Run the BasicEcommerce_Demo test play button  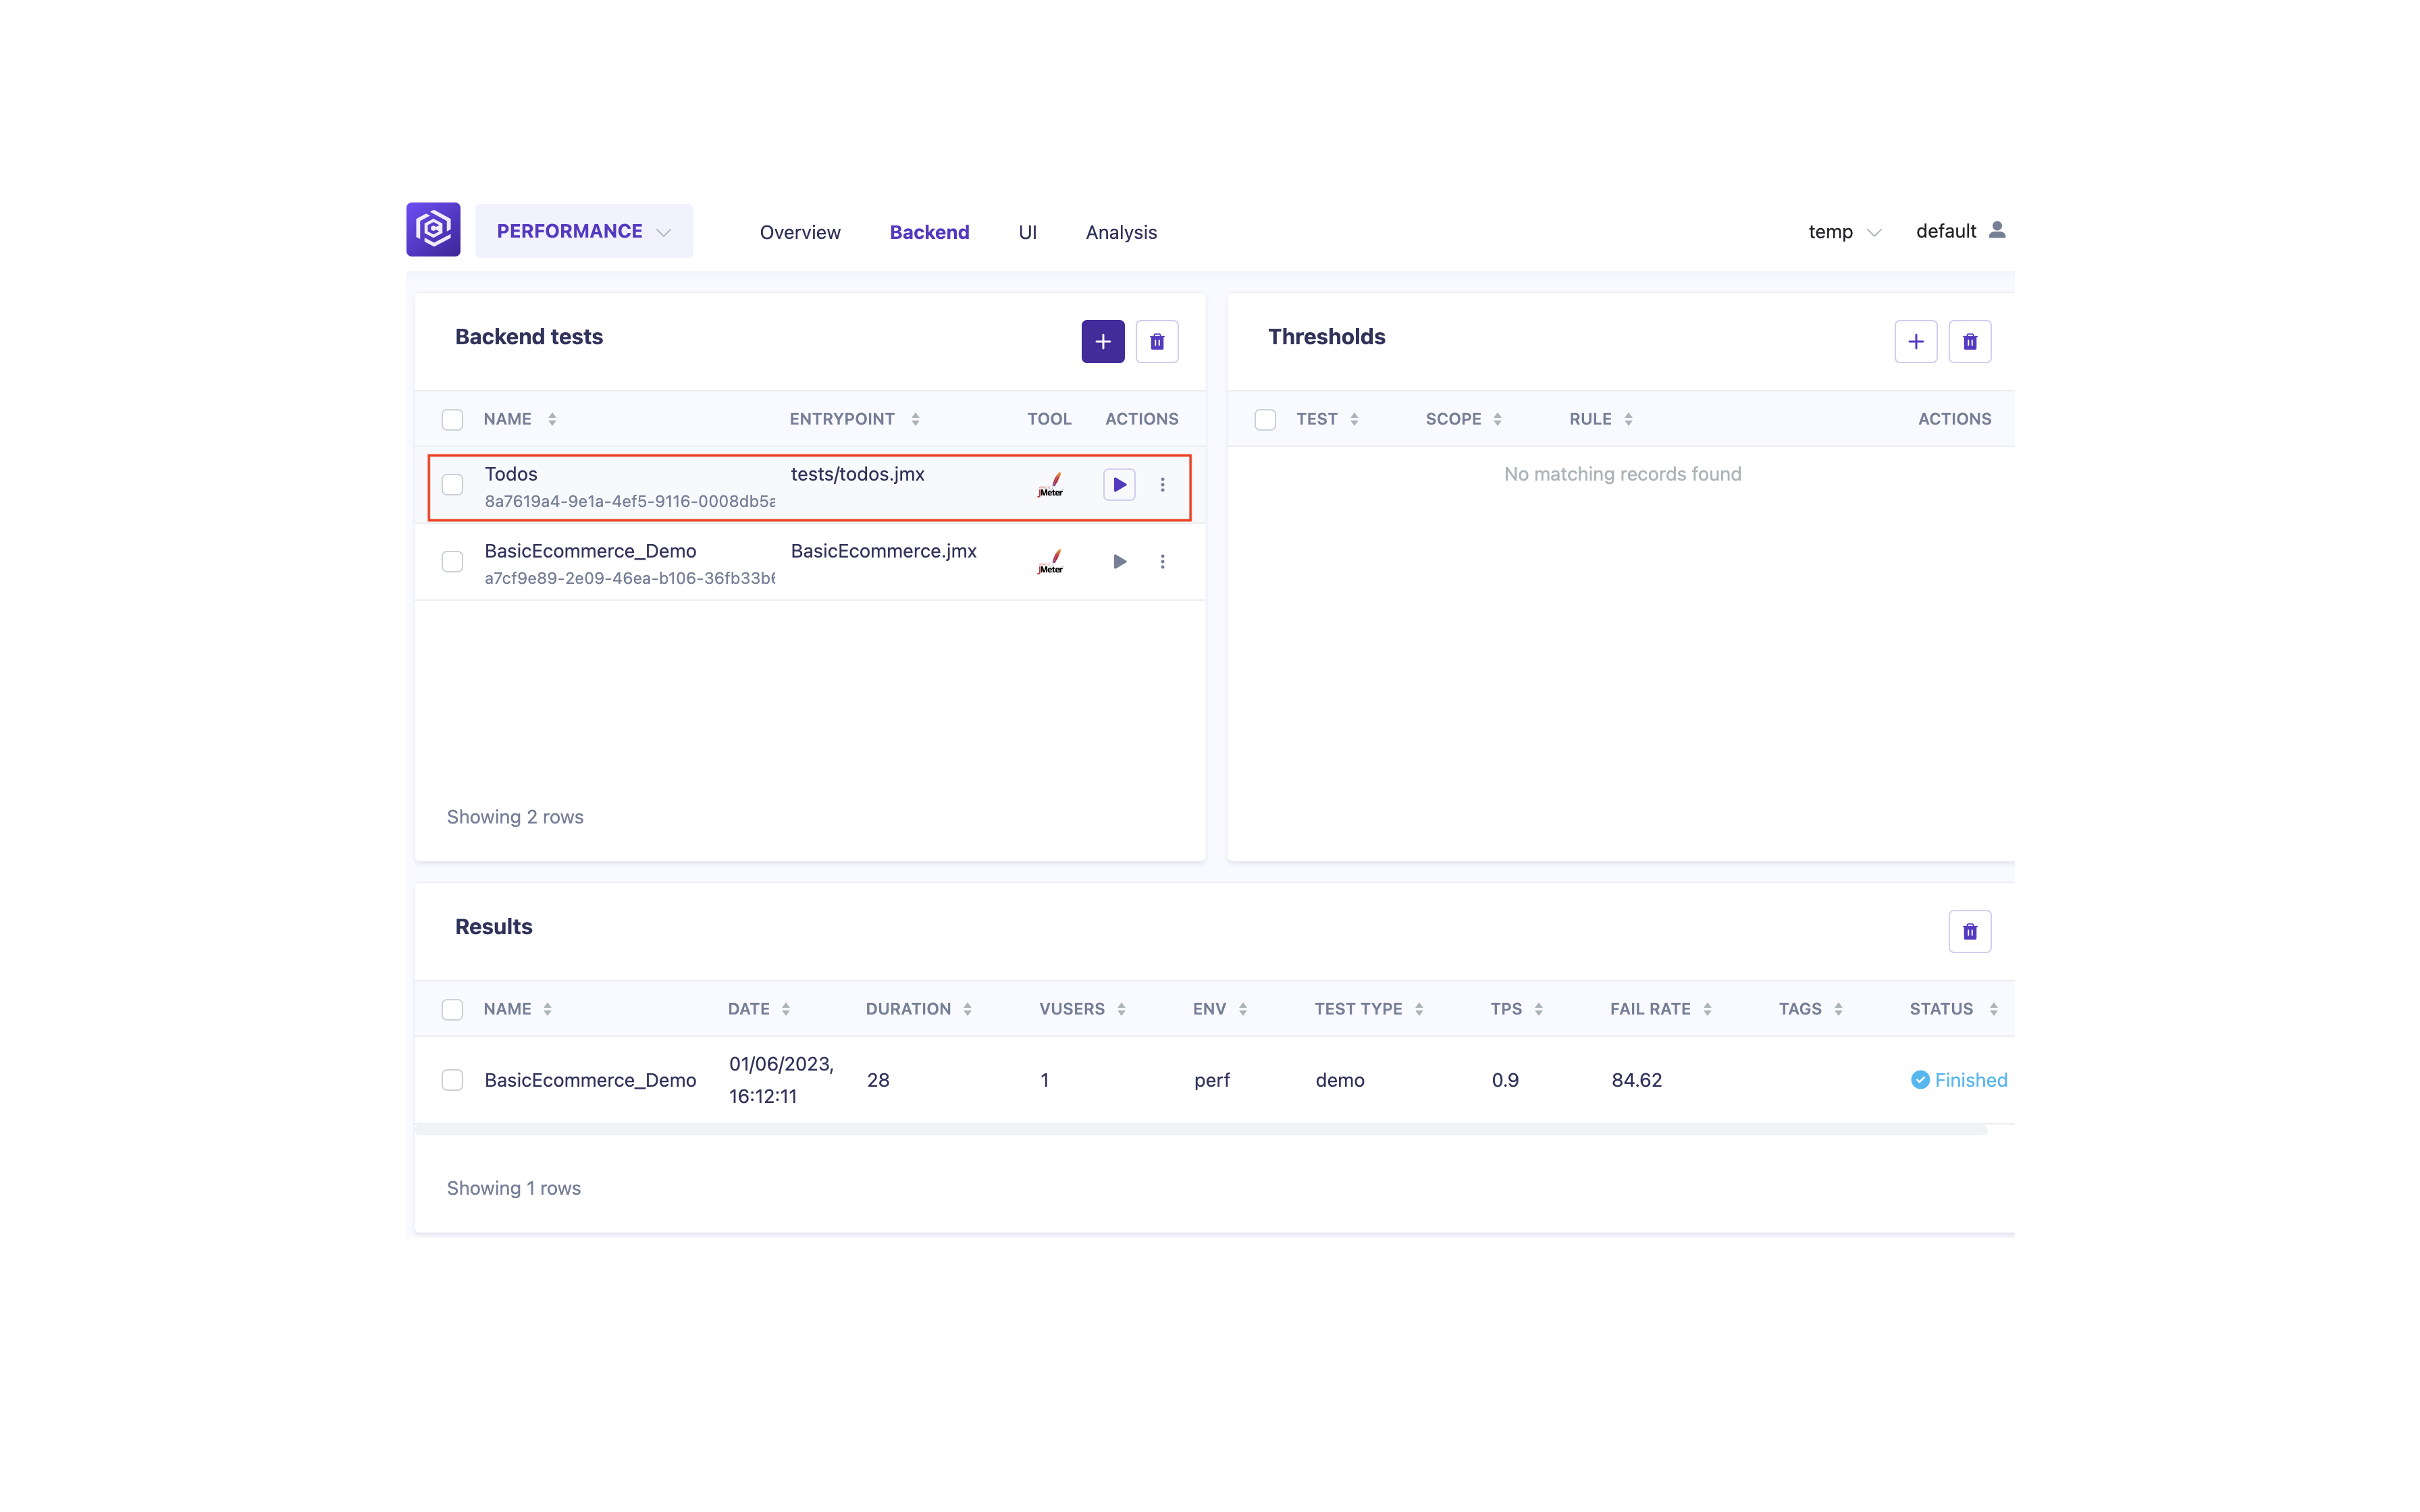tap(1119, 562)
